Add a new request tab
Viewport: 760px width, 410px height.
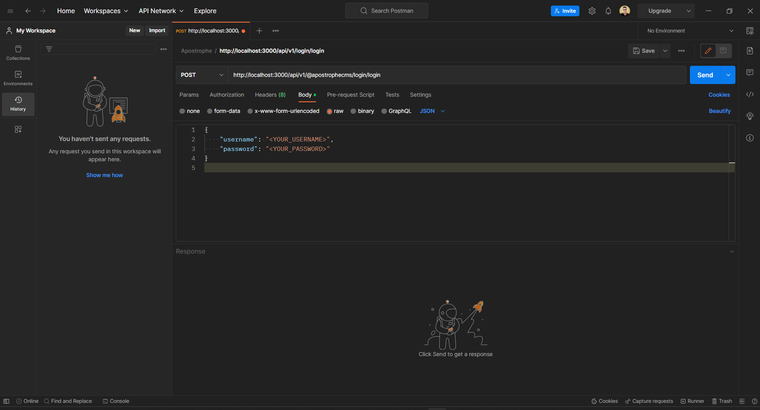click(259, 31)
